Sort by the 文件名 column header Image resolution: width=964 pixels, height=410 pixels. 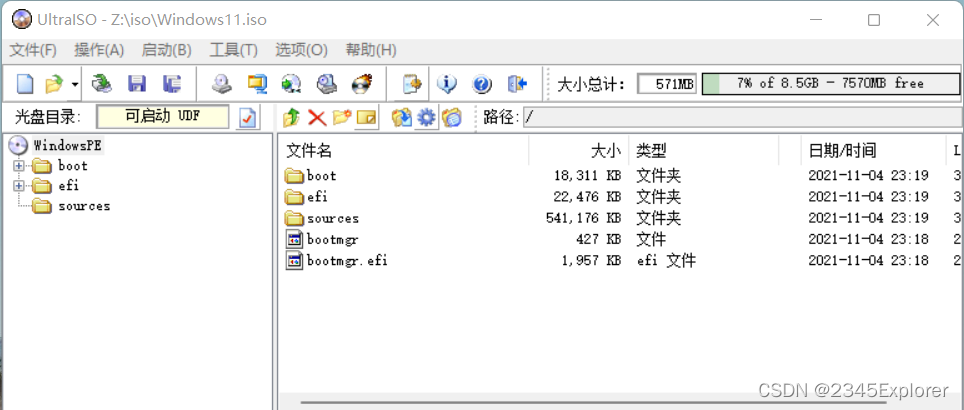(309, 151)
